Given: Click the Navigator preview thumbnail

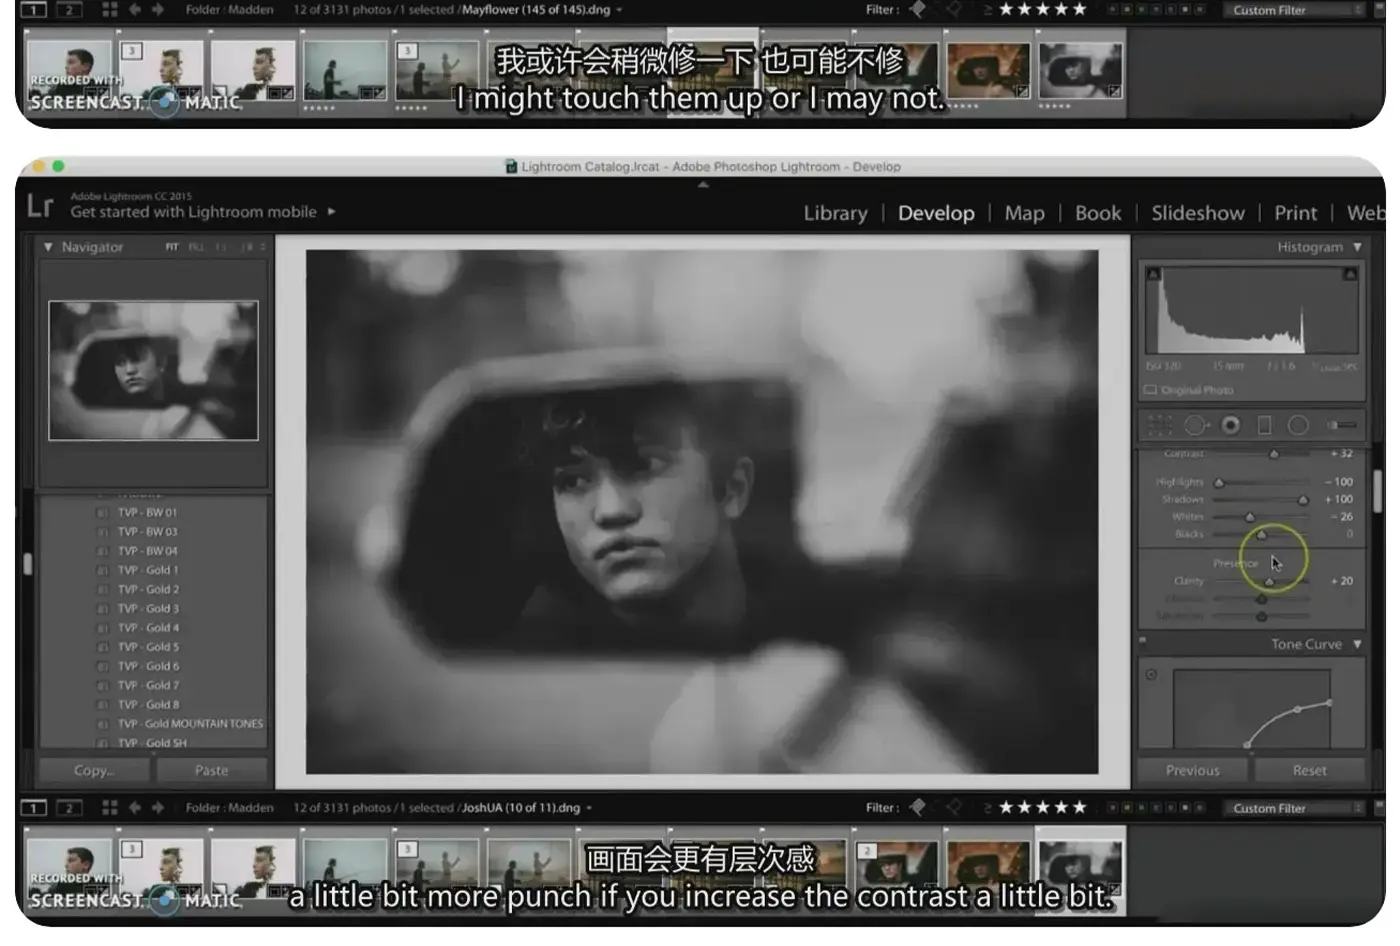Looking at the screenshot, I should point(153,370).
